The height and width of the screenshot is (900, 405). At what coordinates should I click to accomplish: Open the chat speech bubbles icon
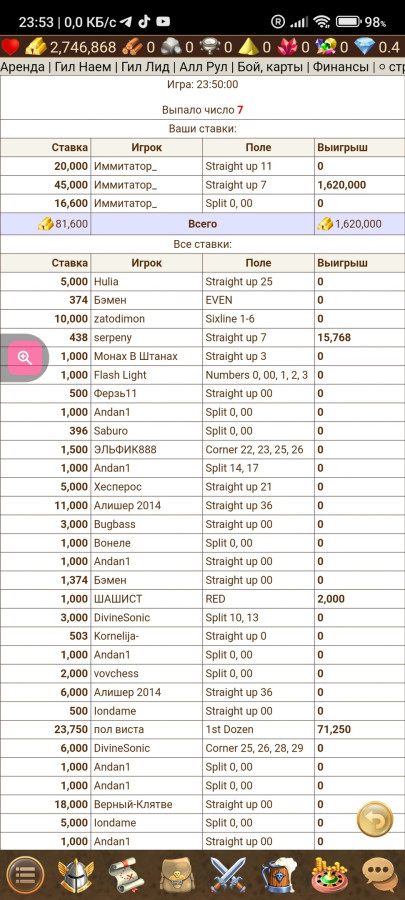(x=380, y=875)
